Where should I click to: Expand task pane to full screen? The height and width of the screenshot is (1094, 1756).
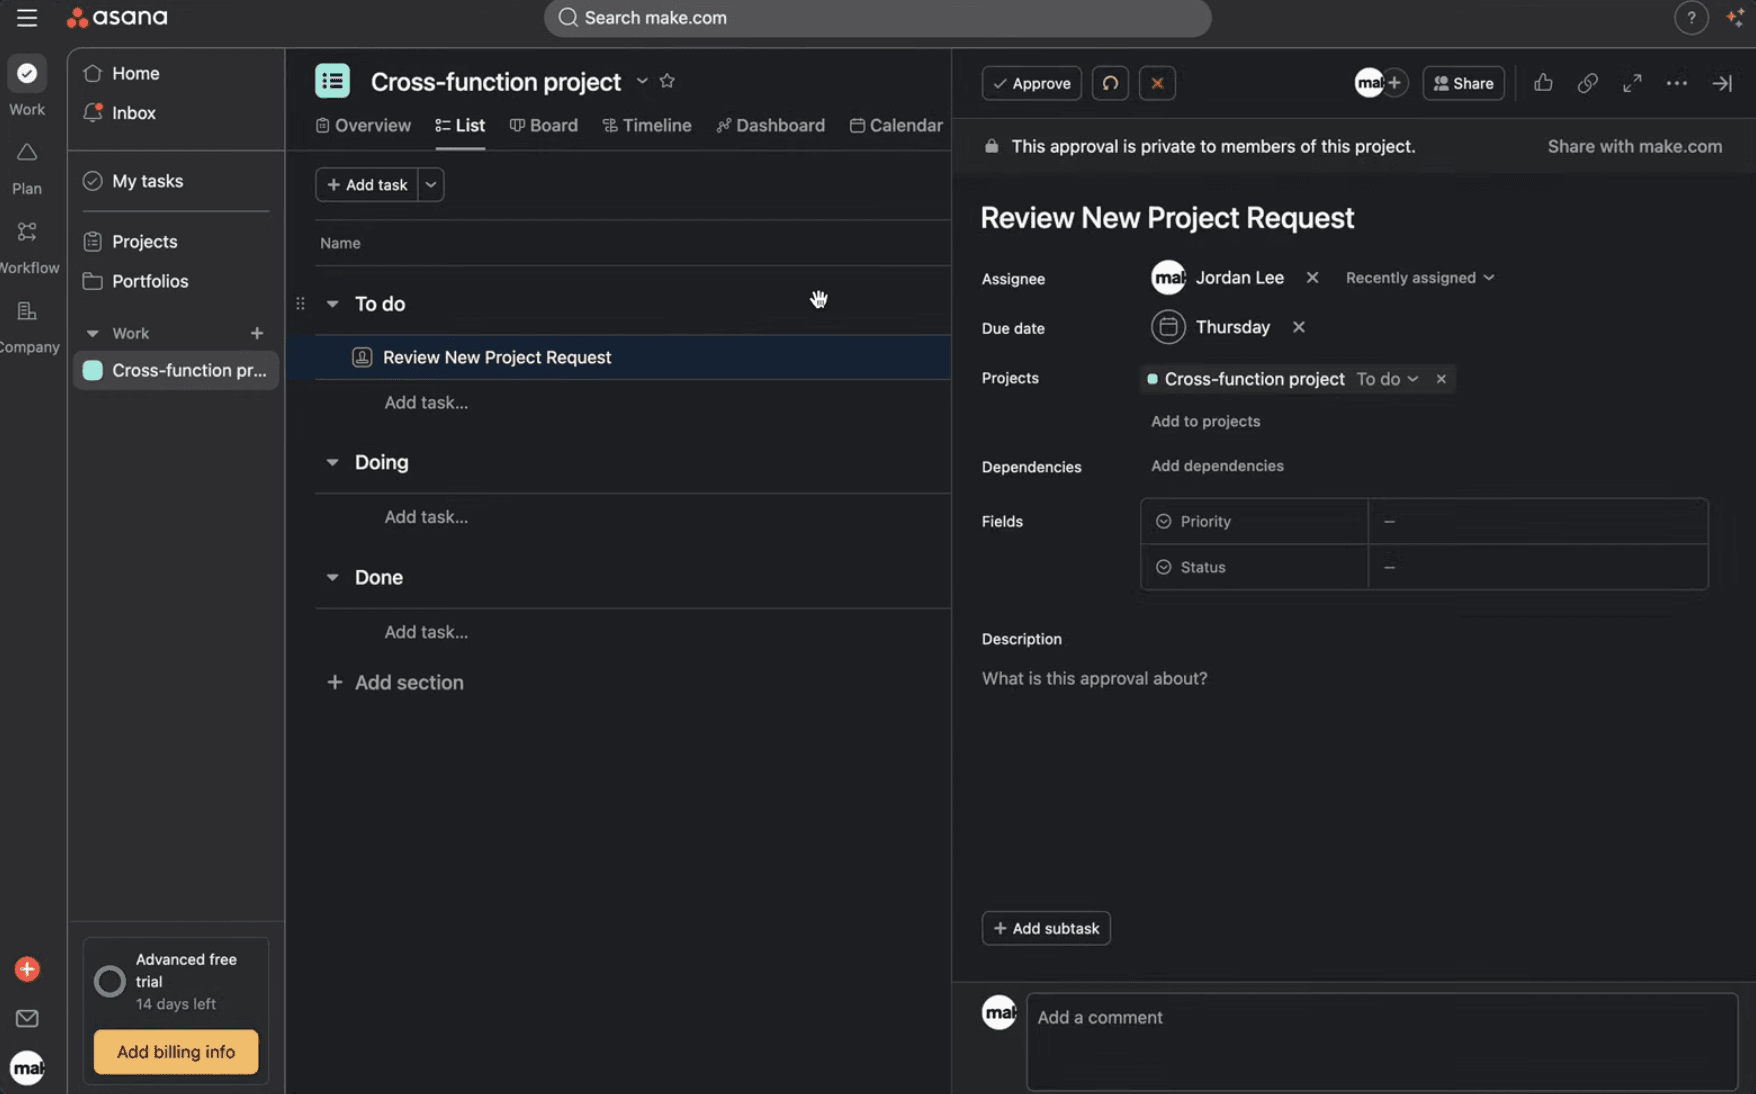click(1632, 83)
